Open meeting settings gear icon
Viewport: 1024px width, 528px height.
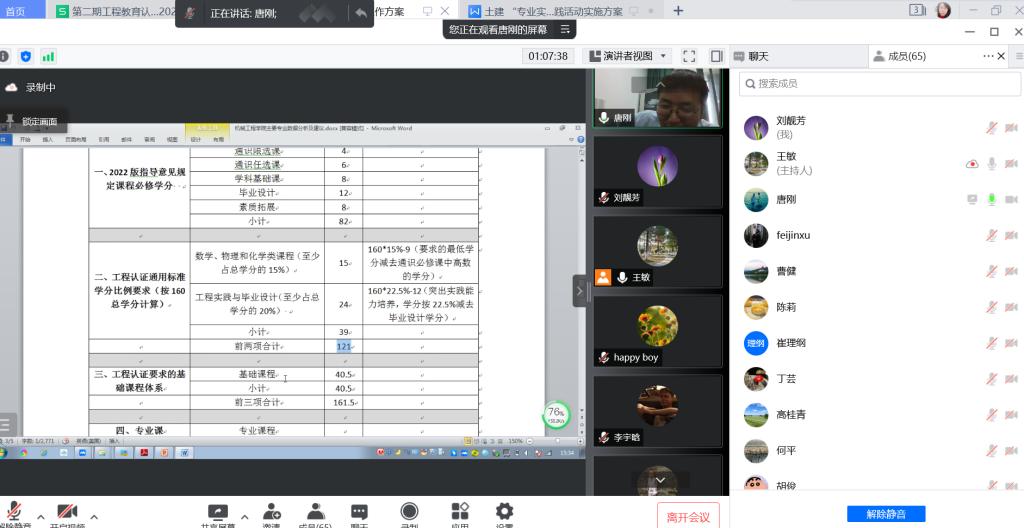(x=504, y=513)
